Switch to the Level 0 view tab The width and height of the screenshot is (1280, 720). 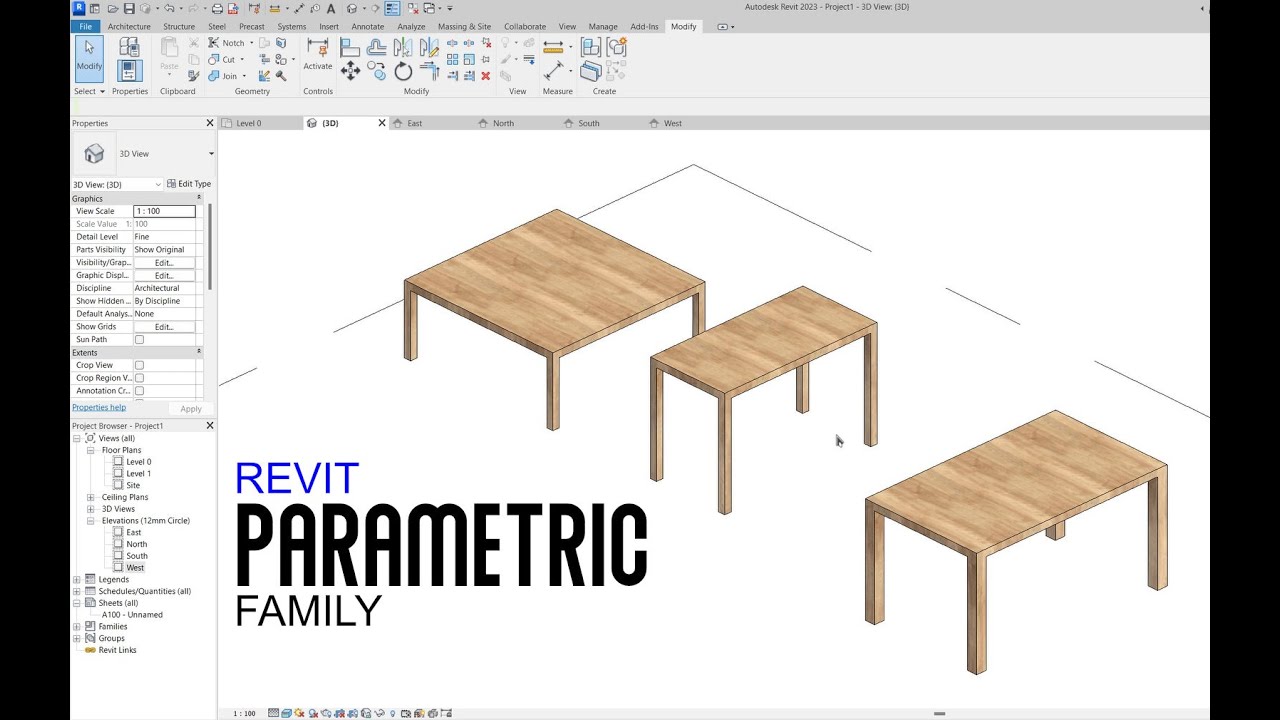point(248,123)
